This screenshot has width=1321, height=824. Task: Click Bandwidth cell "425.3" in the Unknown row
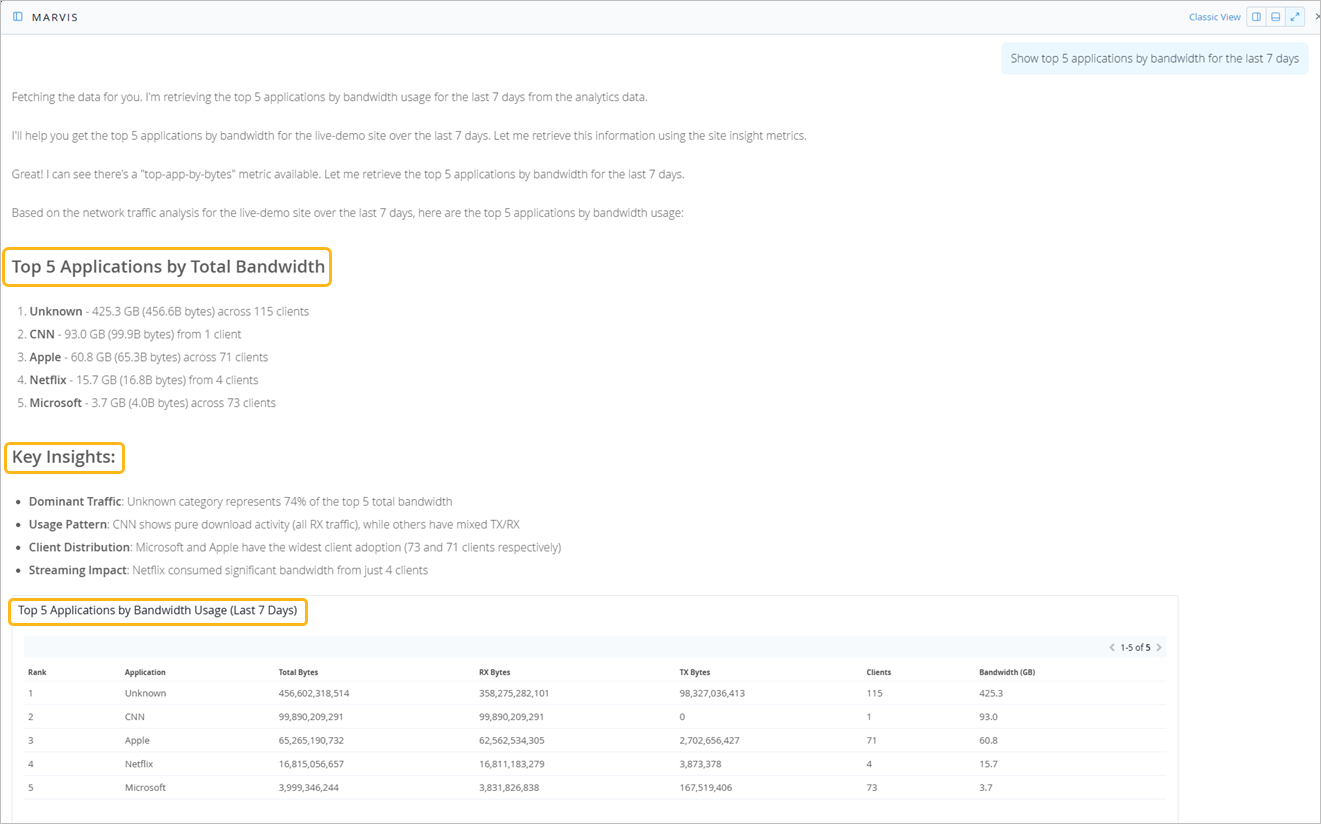pyautogui.click(x=991, y=693)
